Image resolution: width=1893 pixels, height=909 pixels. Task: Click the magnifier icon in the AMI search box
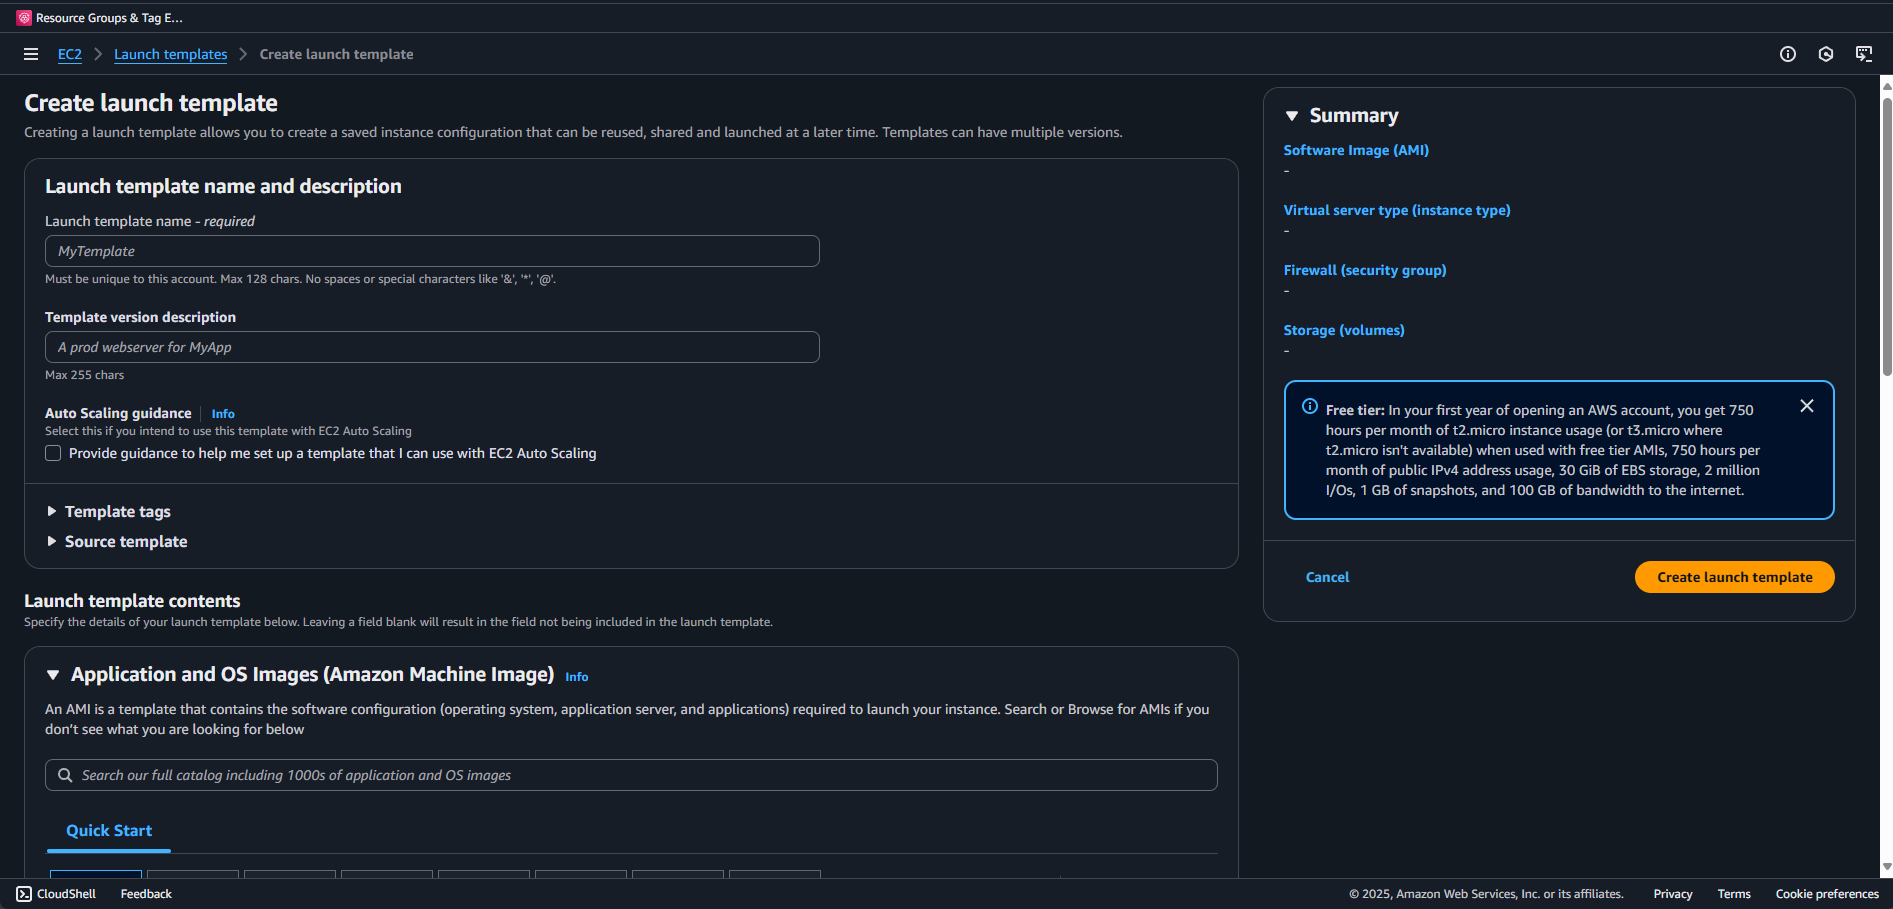coord(65,775)
